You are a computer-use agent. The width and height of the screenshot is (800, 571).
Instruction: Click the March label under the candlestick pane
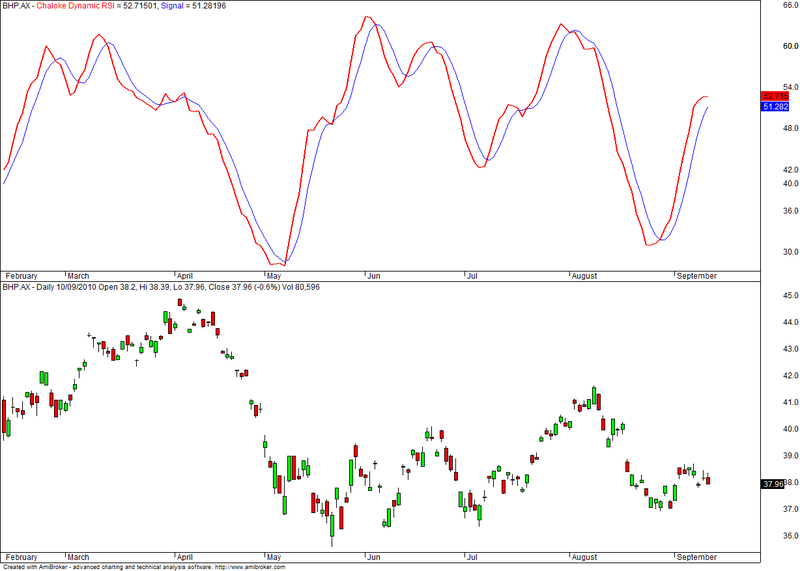pyautogui.click(x=78, y=557)
